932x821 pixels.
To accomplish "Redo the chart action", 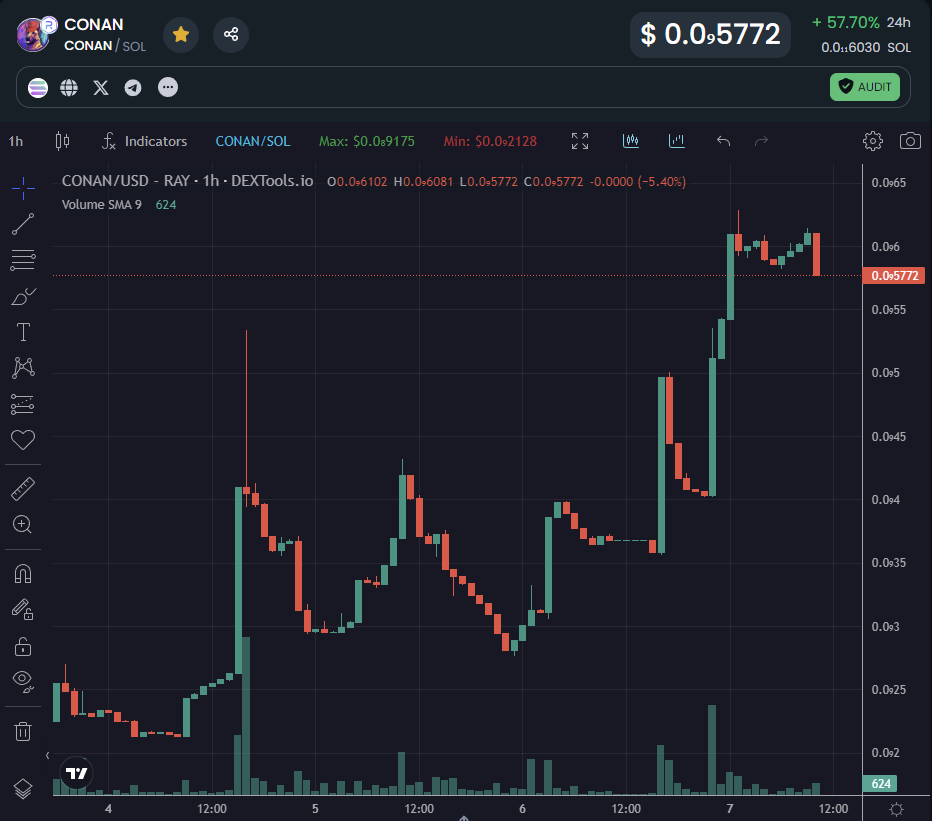I will coord(761,141).
